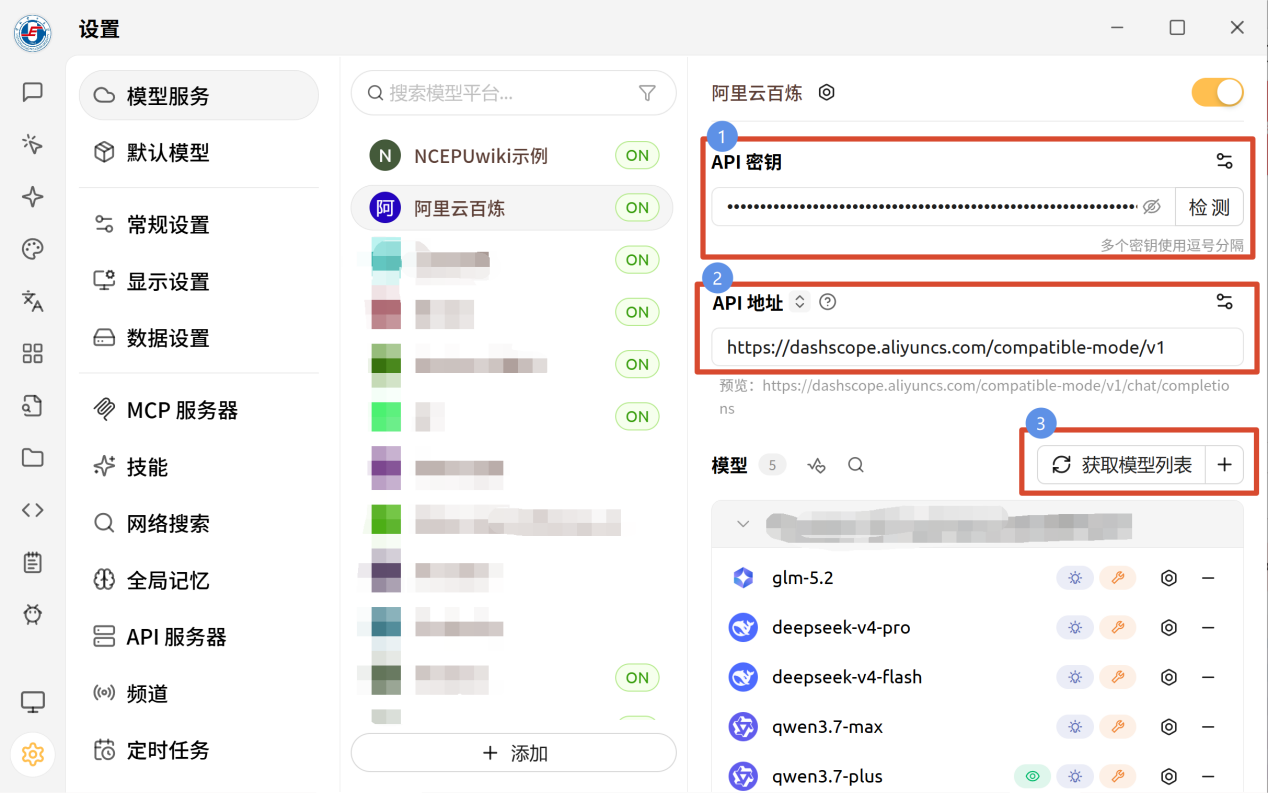
Task: Open 显示设置 section
Action: pos(199,282)
